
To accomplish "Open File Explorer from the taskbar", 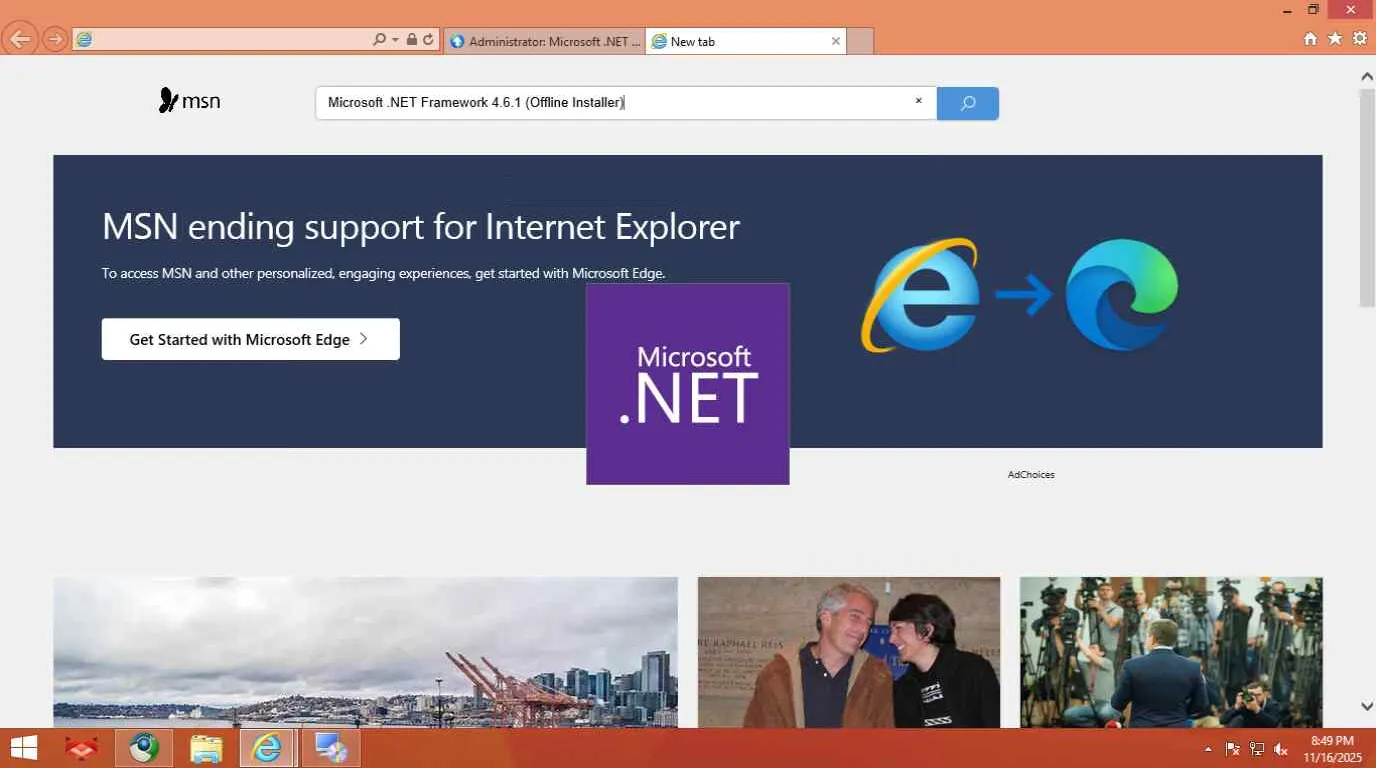I will 206,748.
